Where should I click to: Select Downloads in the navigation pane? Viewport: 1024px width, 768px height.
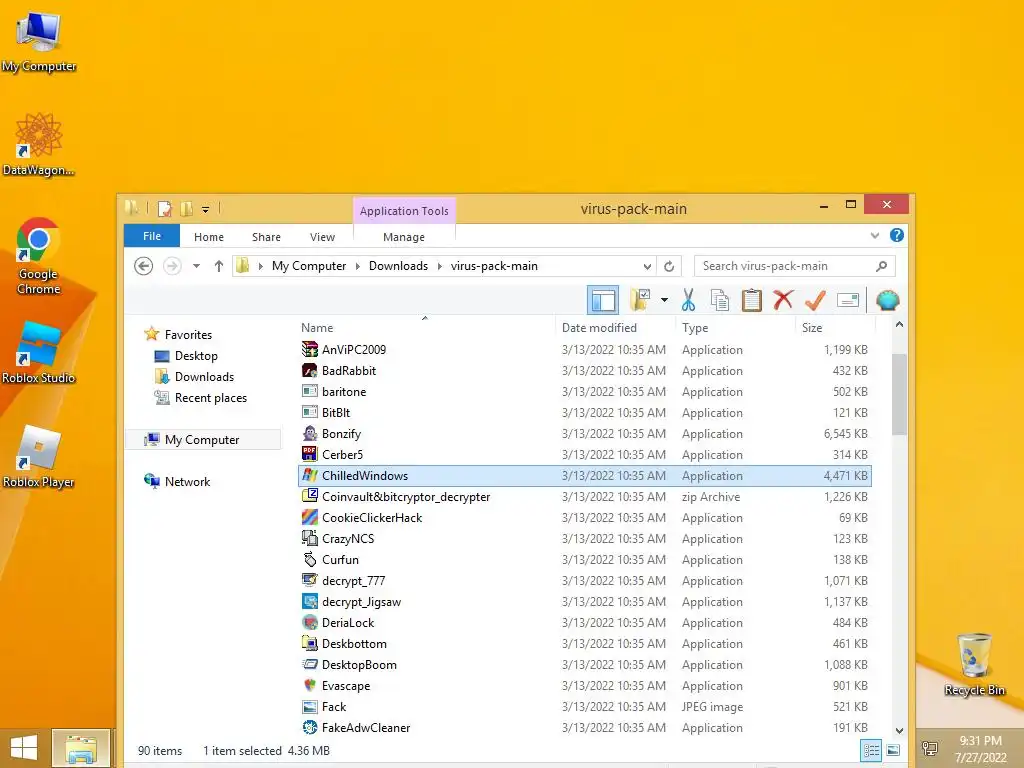click(x=204, y=377)
